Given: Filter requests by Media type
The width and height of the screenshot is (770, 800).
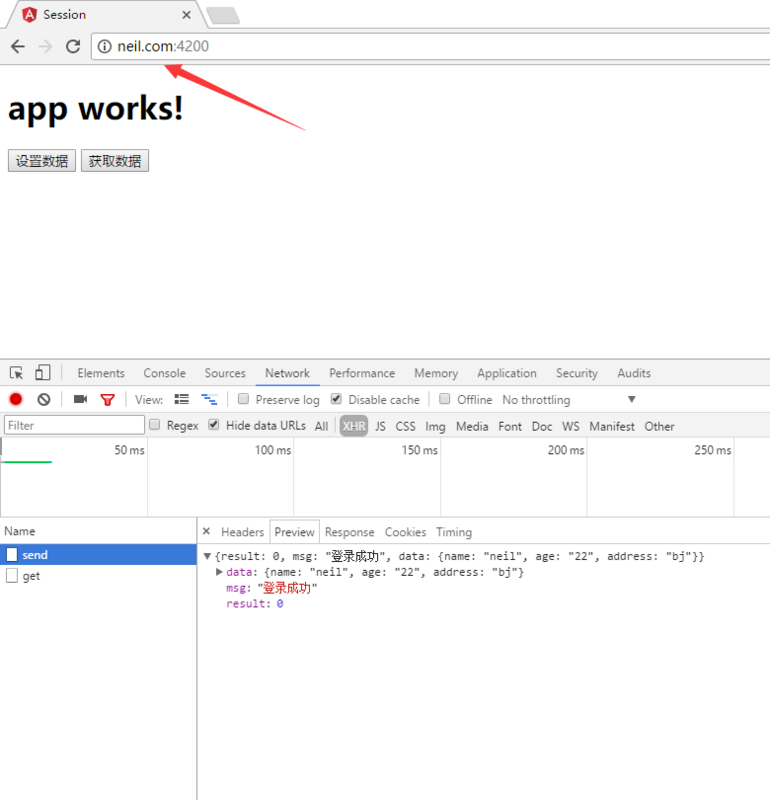Looking at the screenshot, I should point(472,426).
